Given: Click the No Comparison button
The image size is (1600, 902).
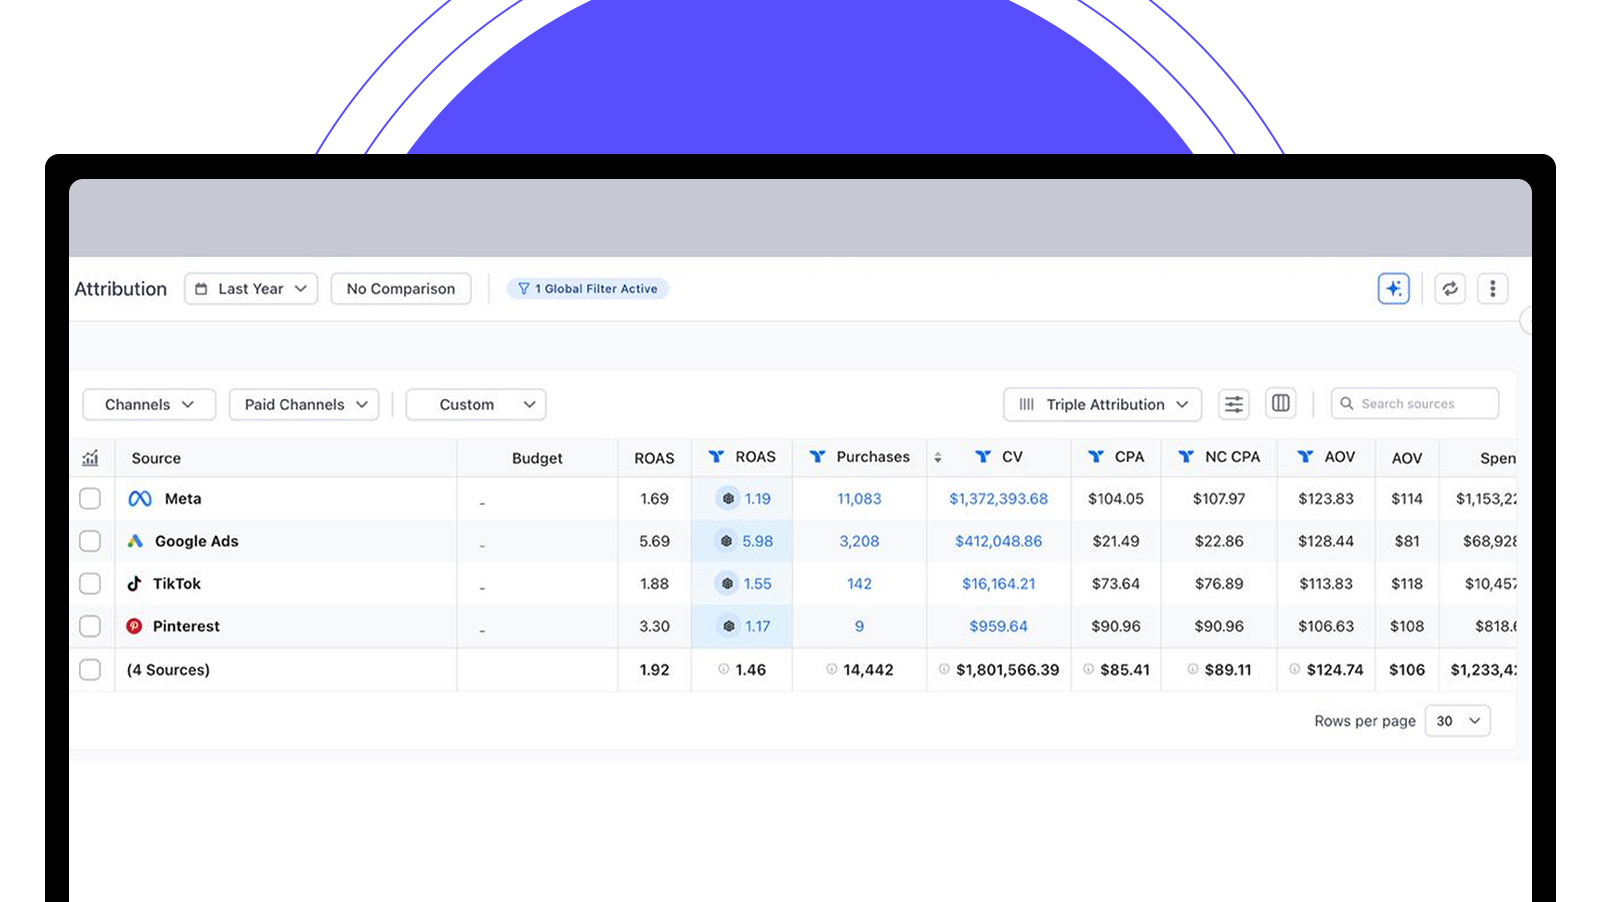Looking at the screenshot, I should click(x=401, y=289).
